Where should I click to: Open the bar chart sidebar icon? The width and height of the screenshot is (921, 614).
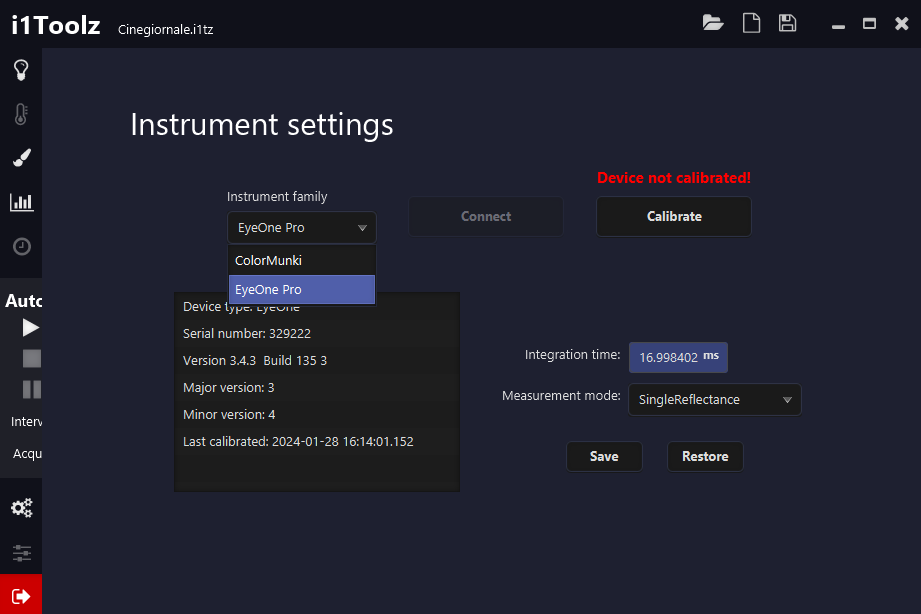coord(21,202)
